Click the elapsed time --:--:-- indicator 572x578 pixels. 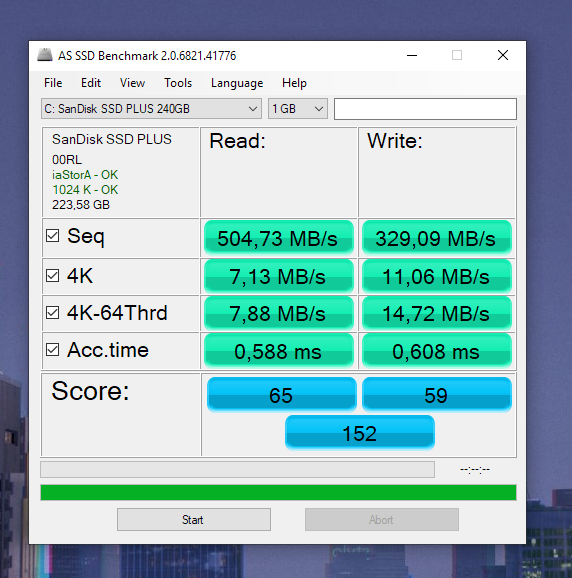[475, 469]
